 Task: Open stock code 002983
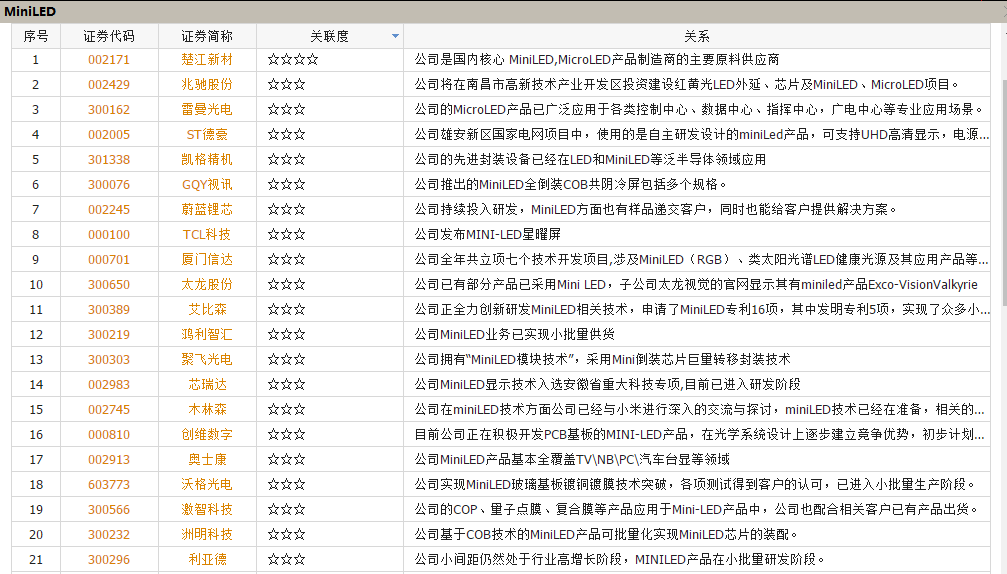(x=109, y=385)
